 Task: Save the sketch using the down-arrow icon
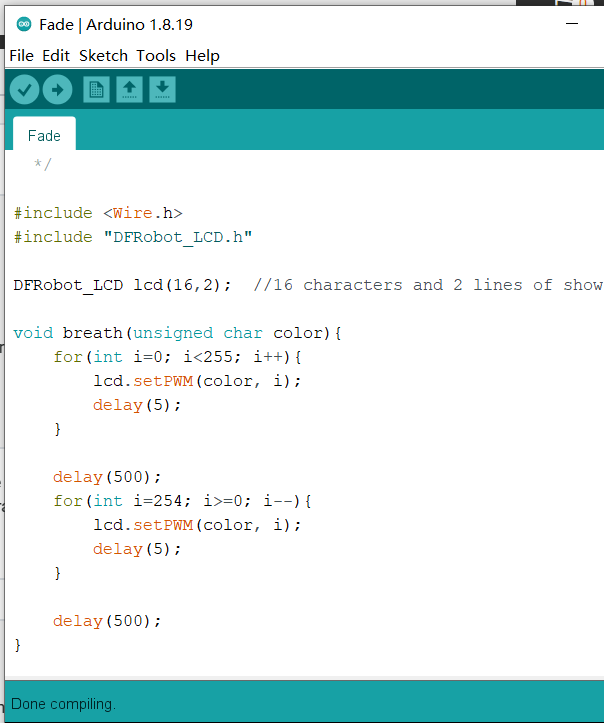[x=162, y=90]
